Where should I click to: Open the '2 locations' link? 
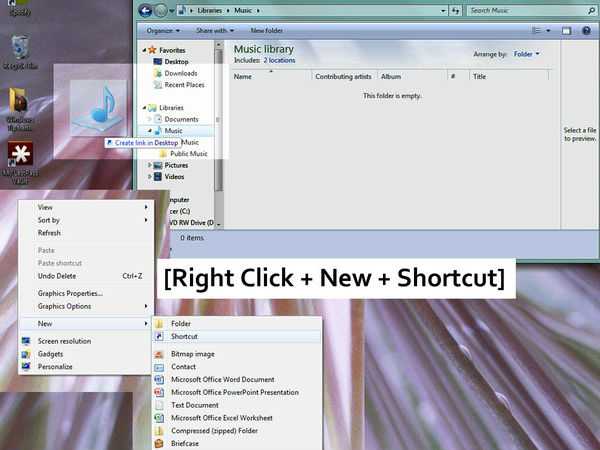280,61
